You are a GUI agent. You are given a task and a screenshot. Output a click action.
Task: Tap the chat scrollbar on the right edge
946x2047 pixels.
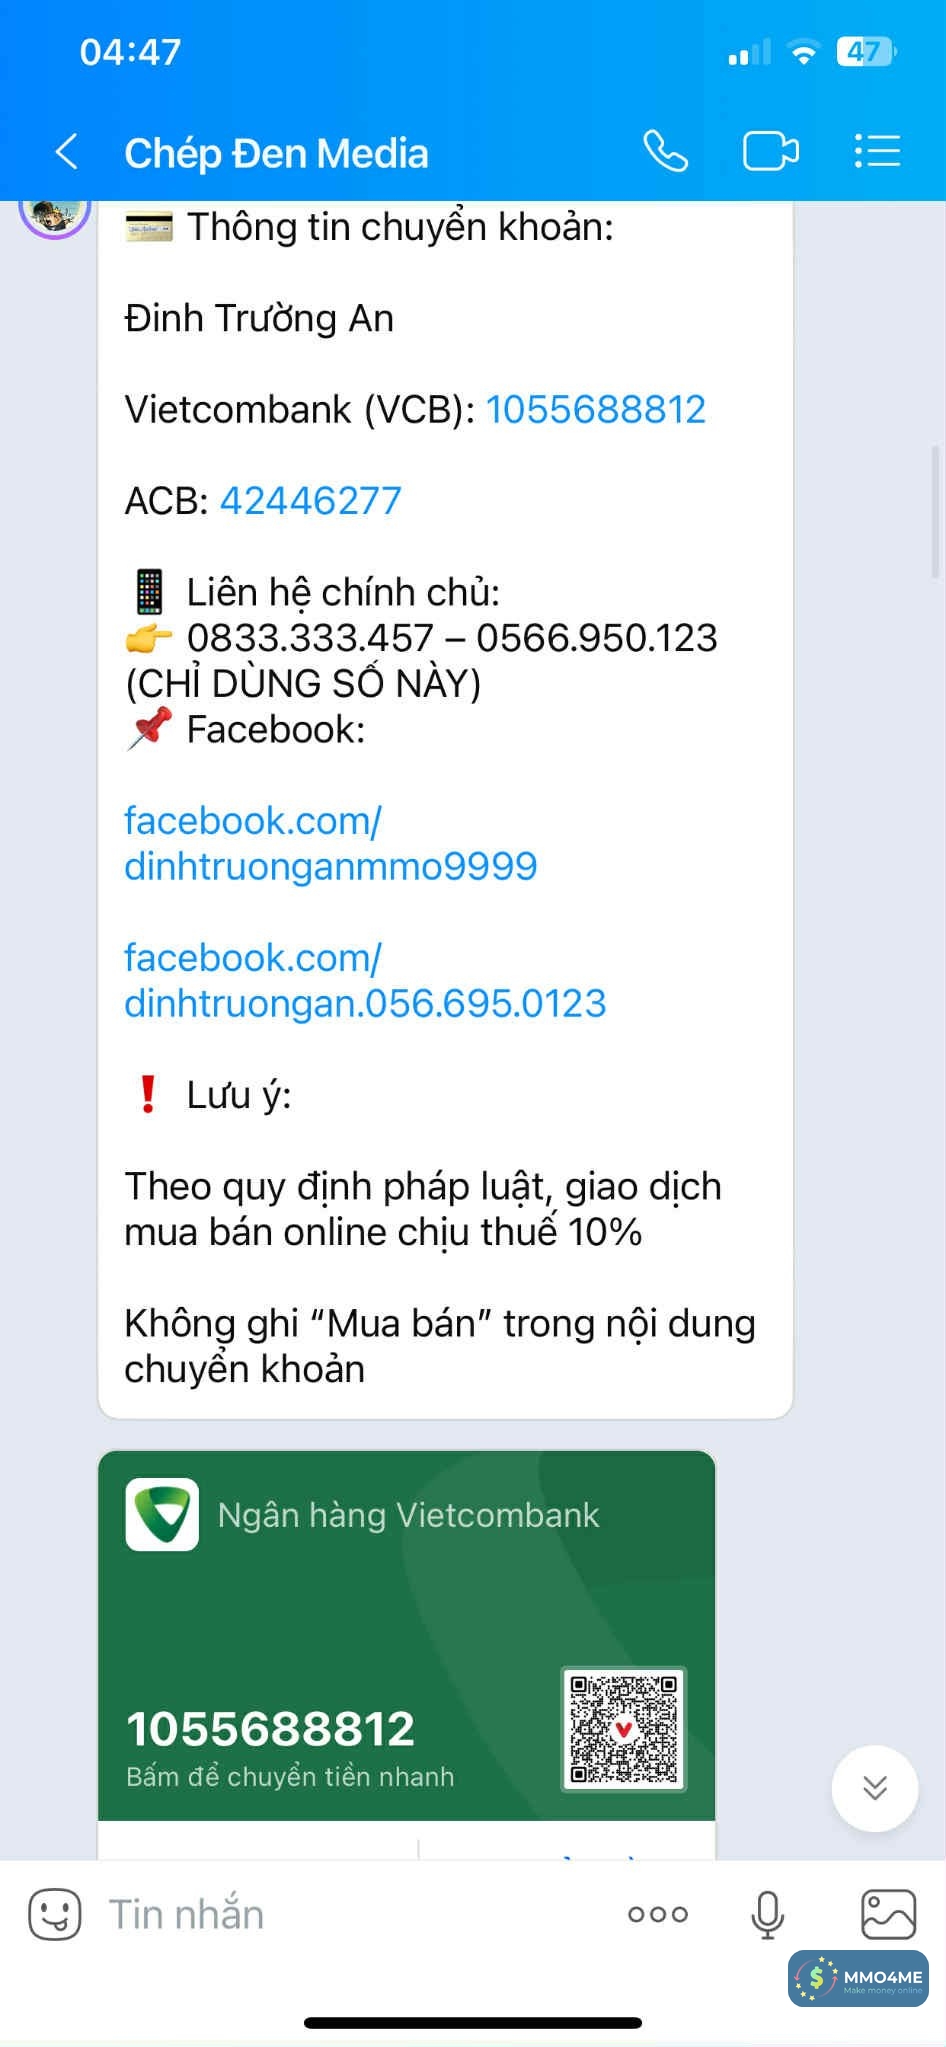(936, 512)
